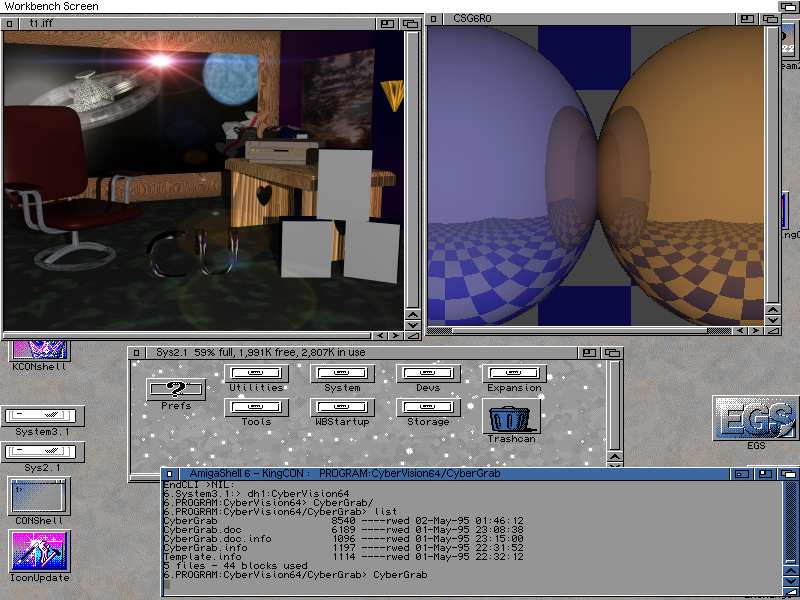Click the t1.iff scroll up arrow
Viewport: 800px width, 600px height.
point(412,314)
